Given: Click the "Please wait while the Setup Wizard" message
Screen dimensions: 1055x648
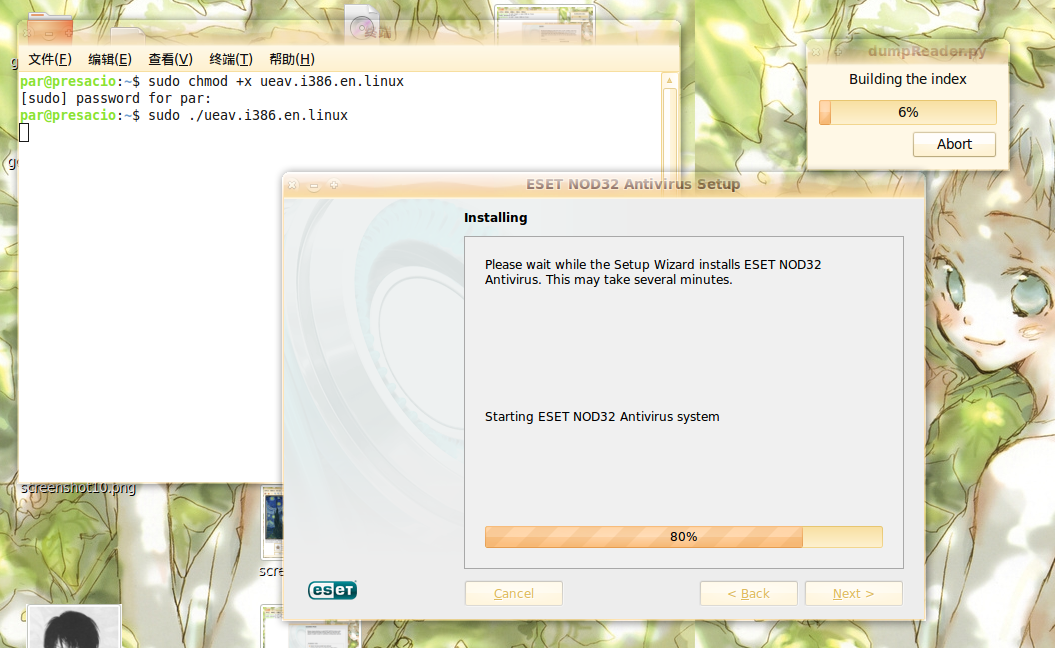Looking at the screenshot, I should (653, 272).
